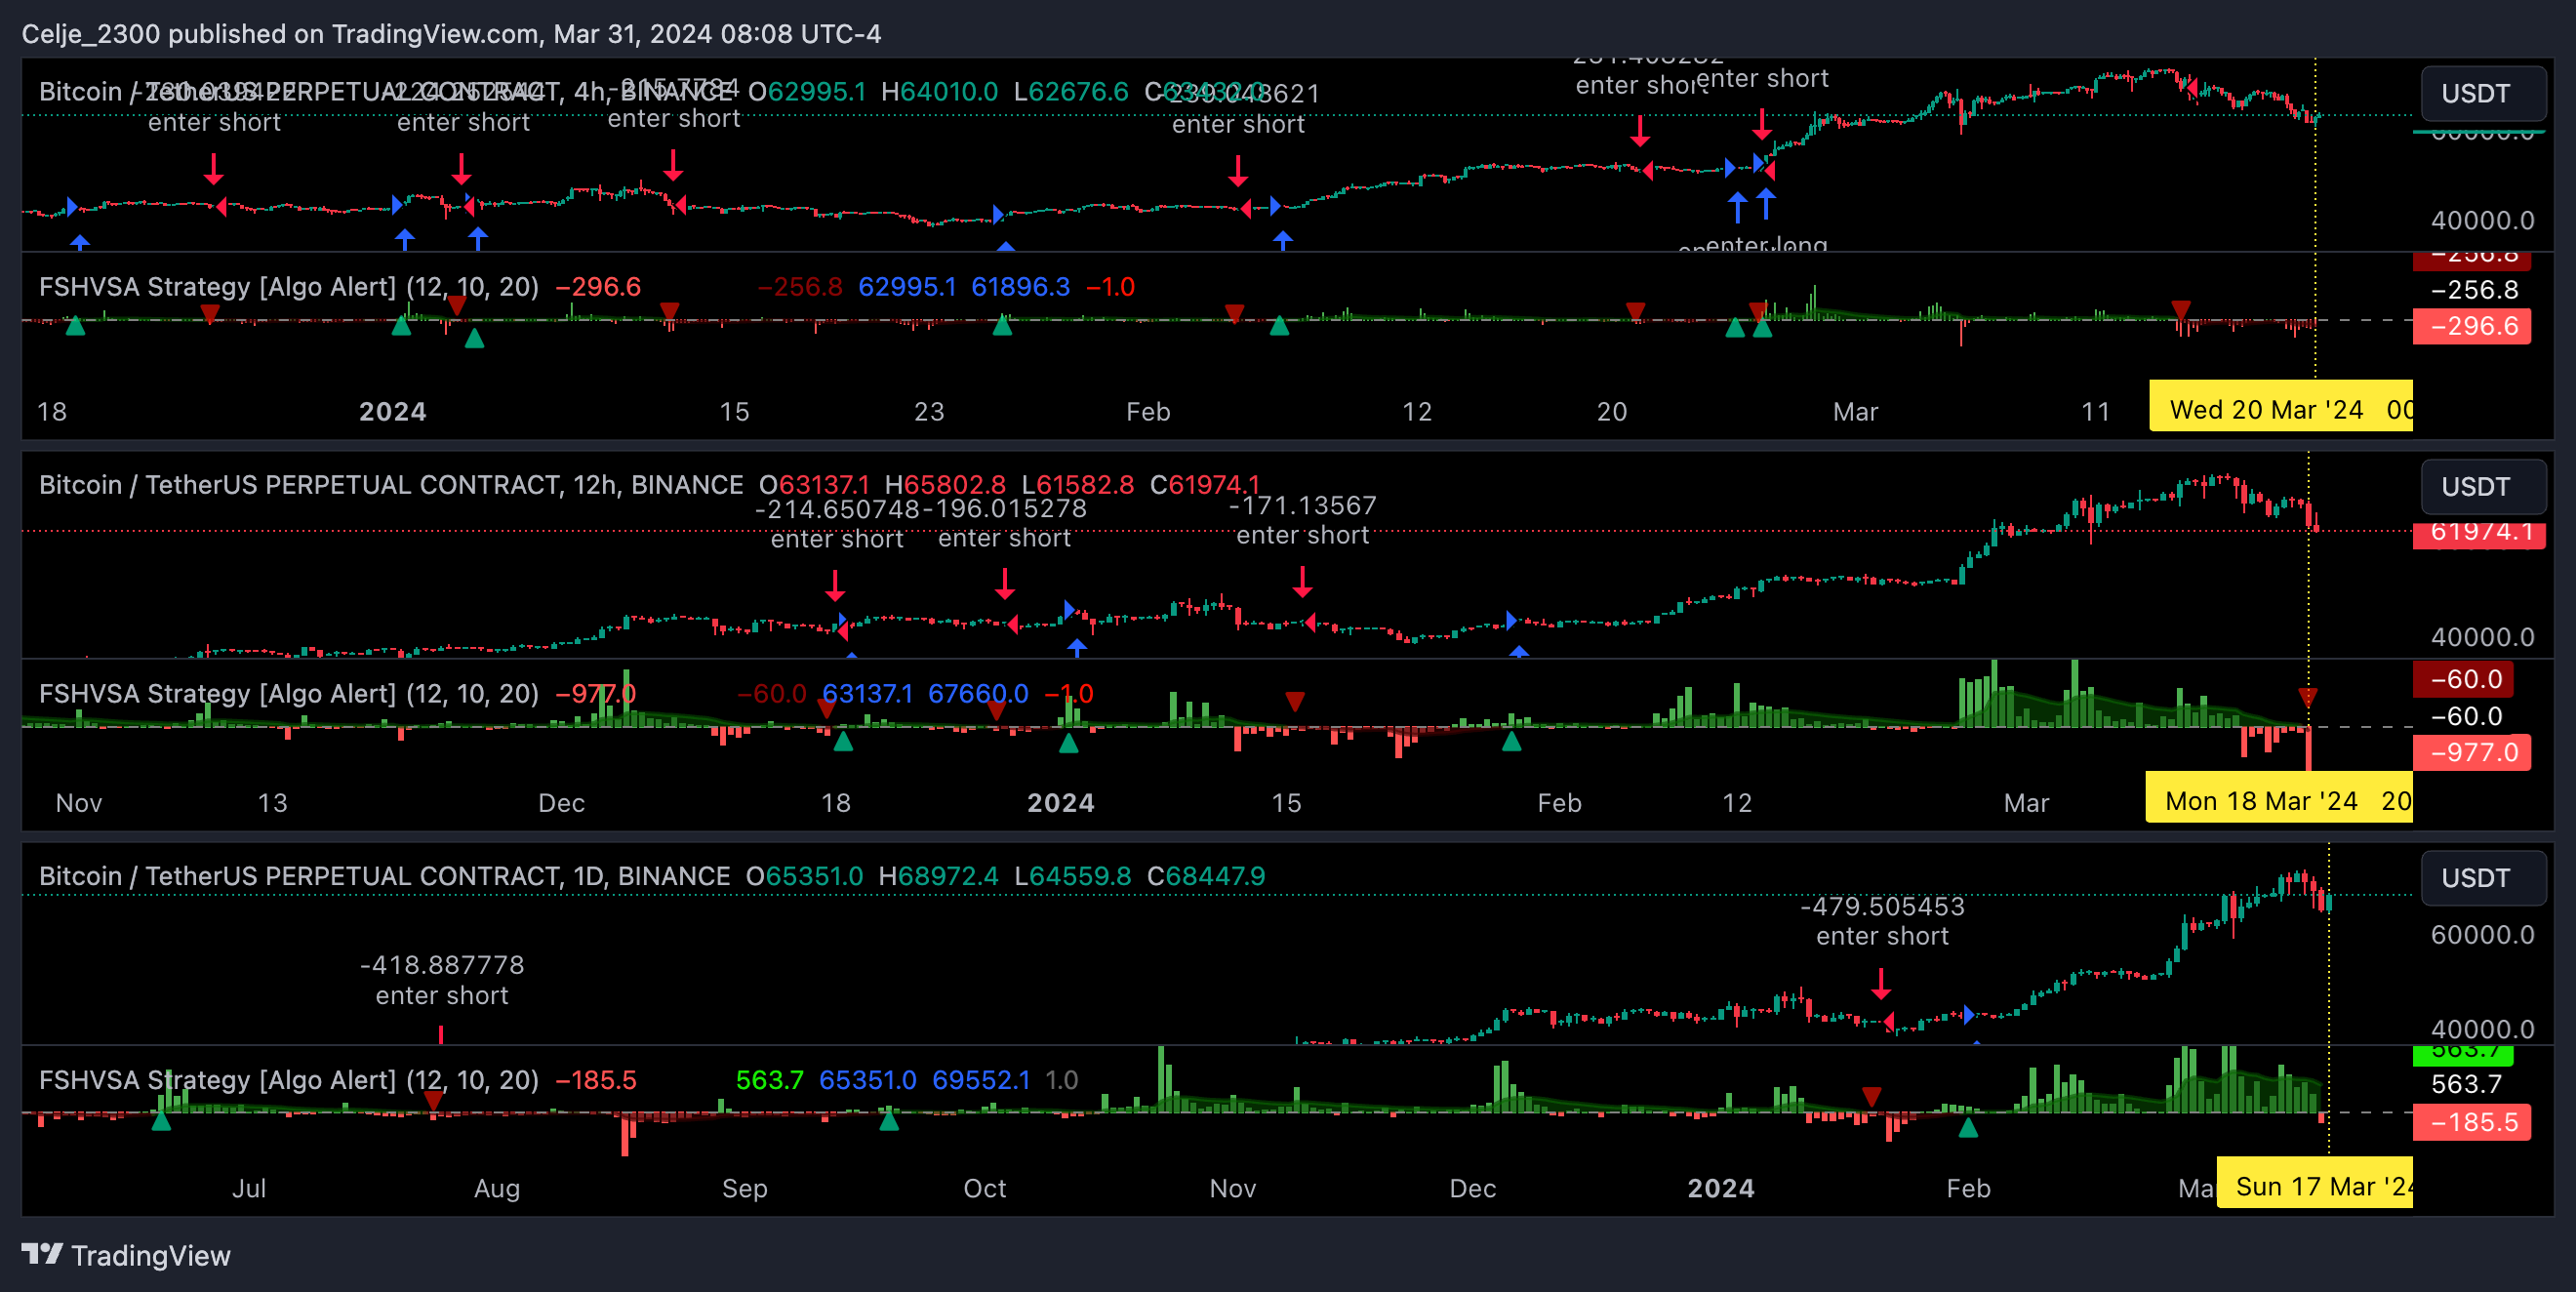
Task: Click the H65802.8 high value on the 12h chart
Action: coord(945,485)
